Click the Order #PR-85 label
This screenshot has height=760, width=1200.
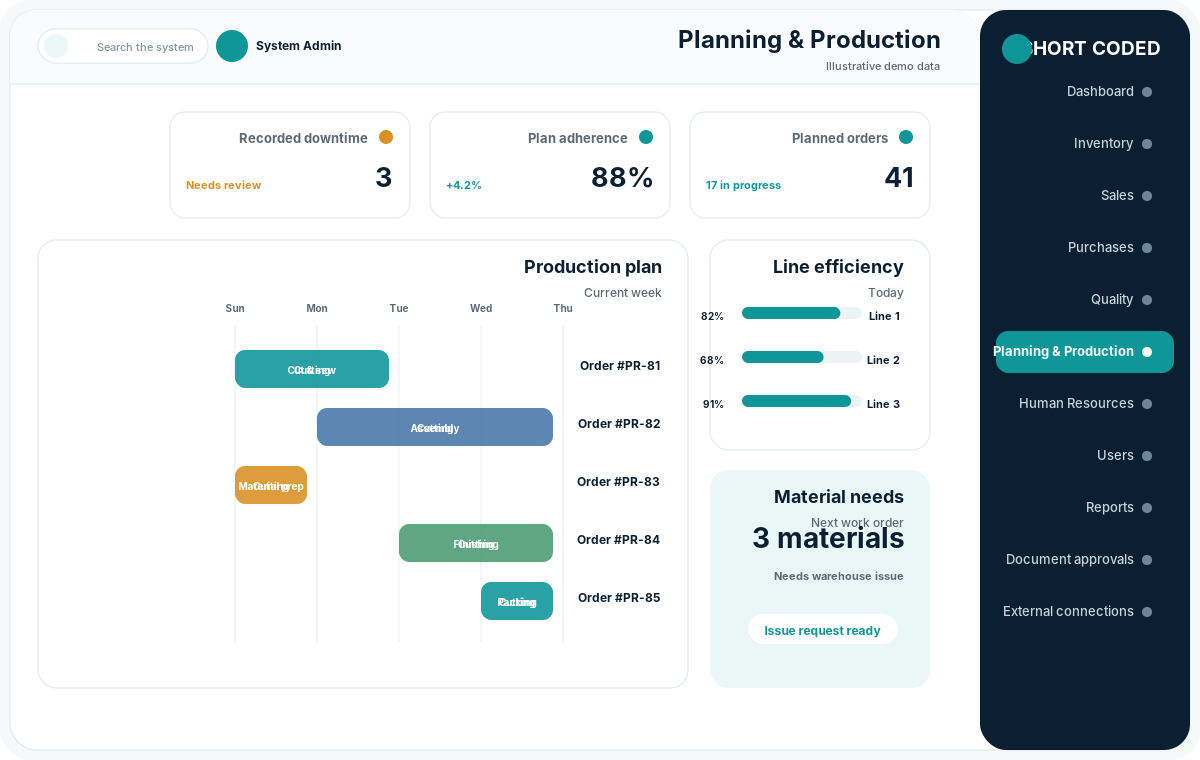[619, 598]
